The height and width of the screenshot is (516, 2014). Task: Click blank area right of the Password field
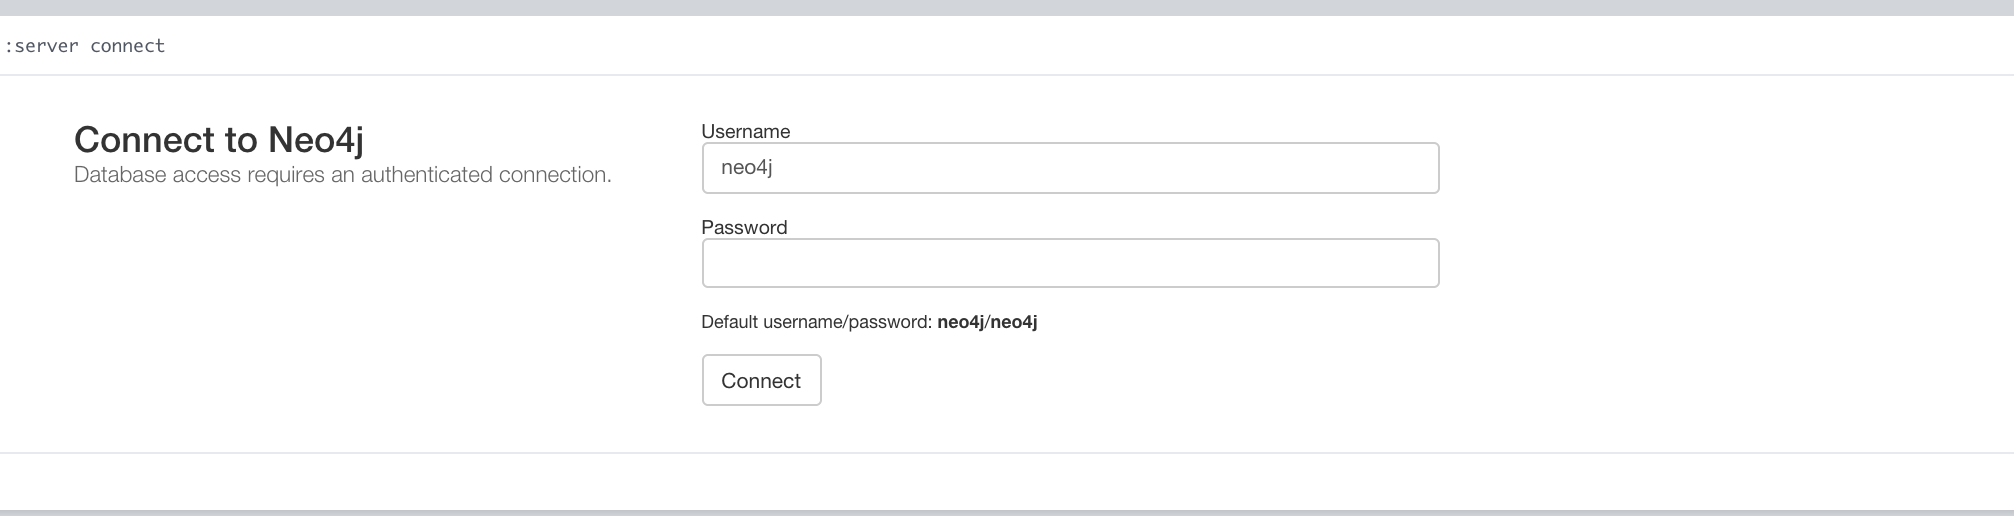[1700, 263]
